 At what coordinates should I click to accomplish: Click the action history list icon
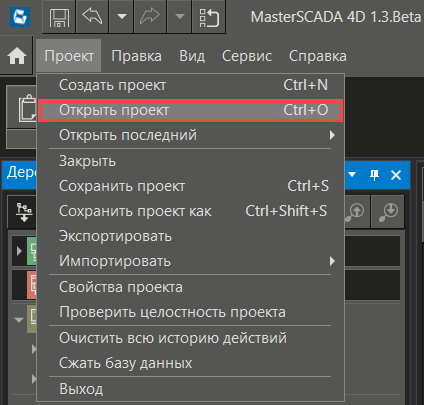point(209,17)
